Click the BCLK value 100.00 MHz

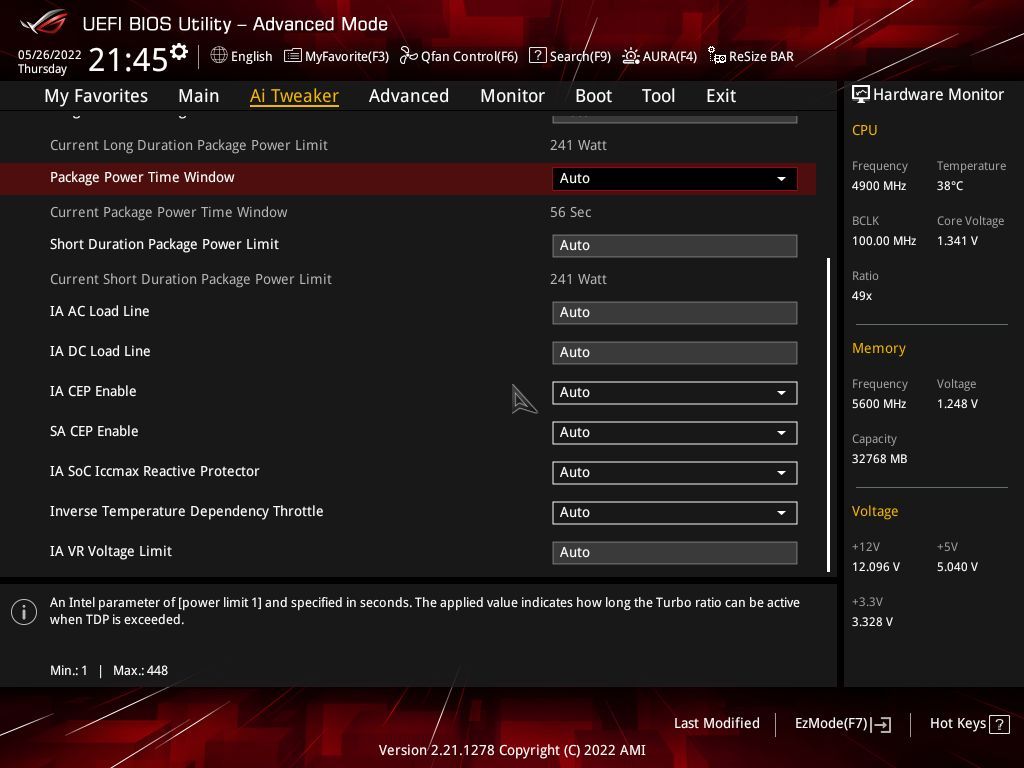884,241
